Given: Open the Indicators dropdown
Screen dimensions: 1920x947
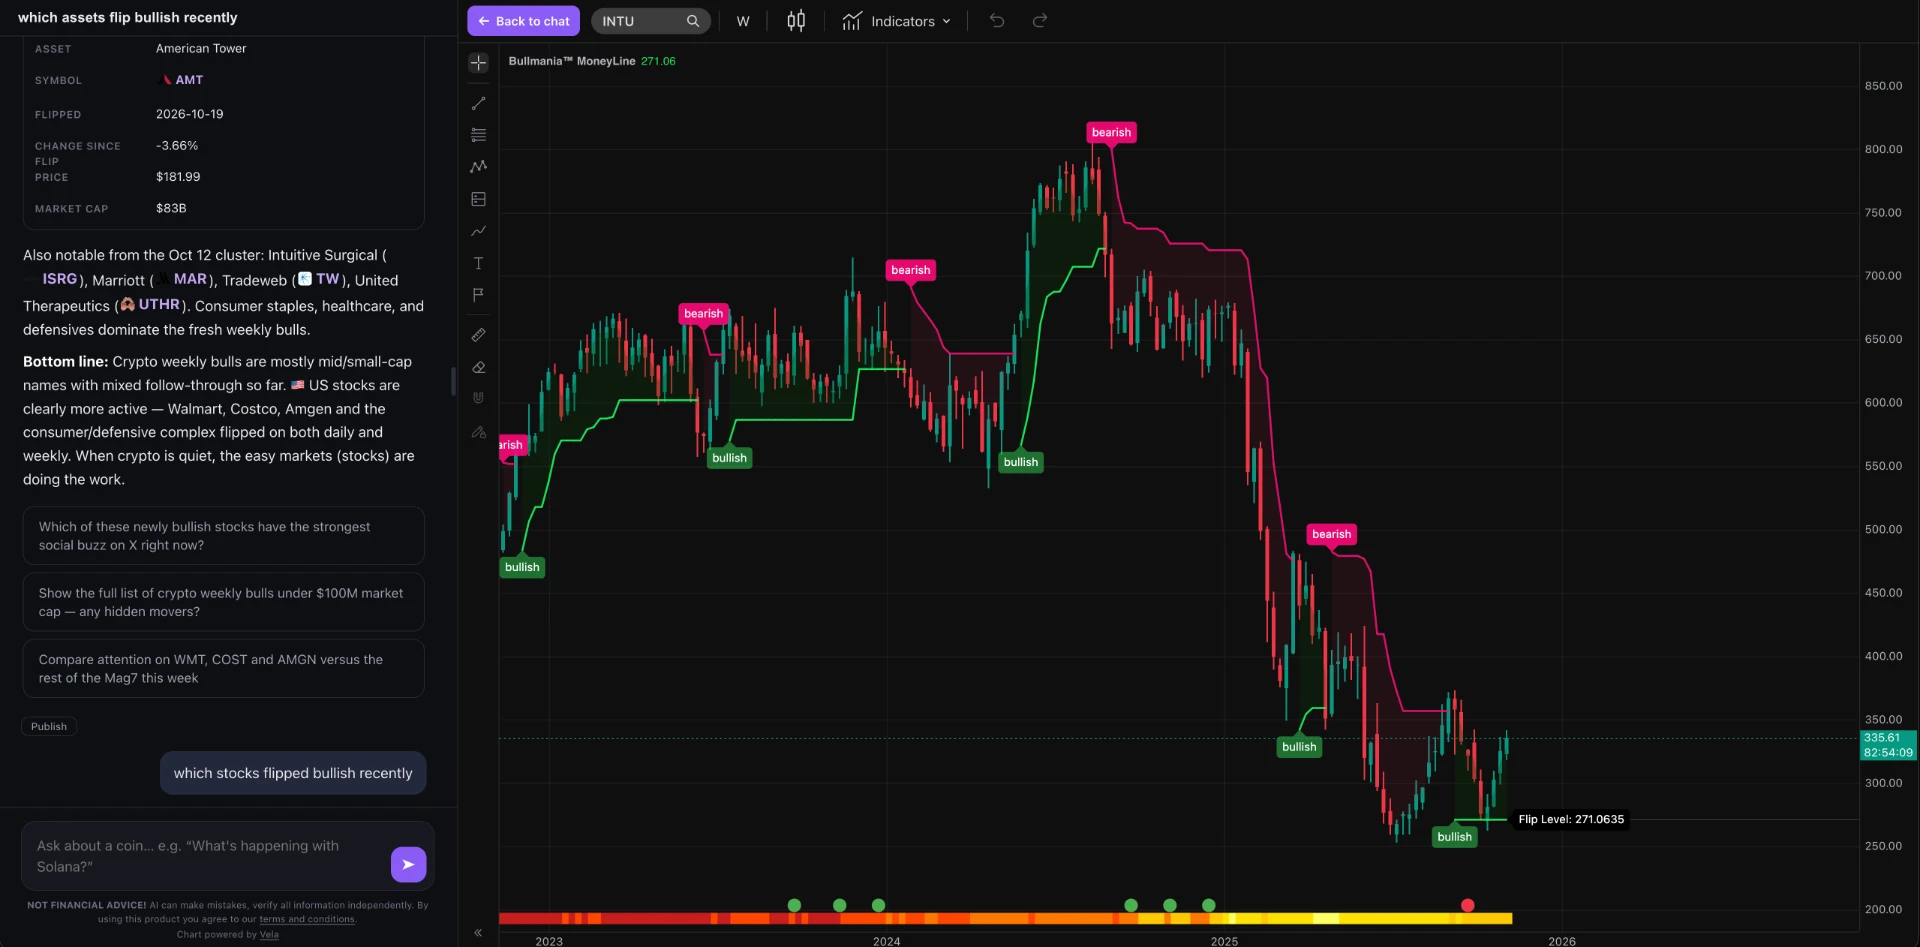Looking at the screenshot, I should pos(896,21).
